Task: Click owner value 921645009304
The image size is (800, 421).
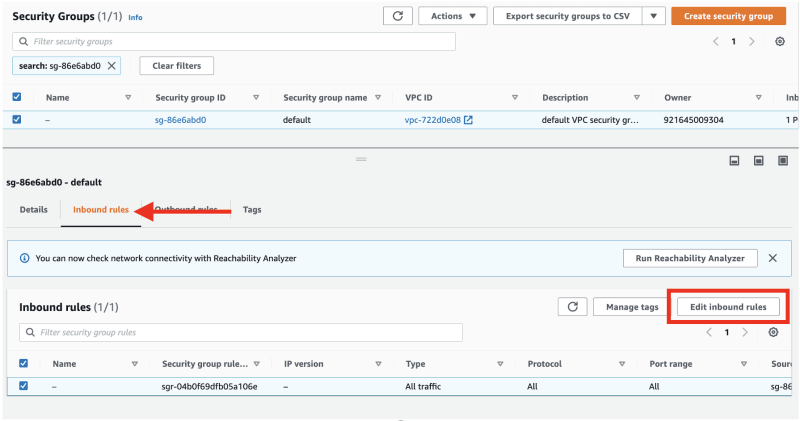Action: 693,120
